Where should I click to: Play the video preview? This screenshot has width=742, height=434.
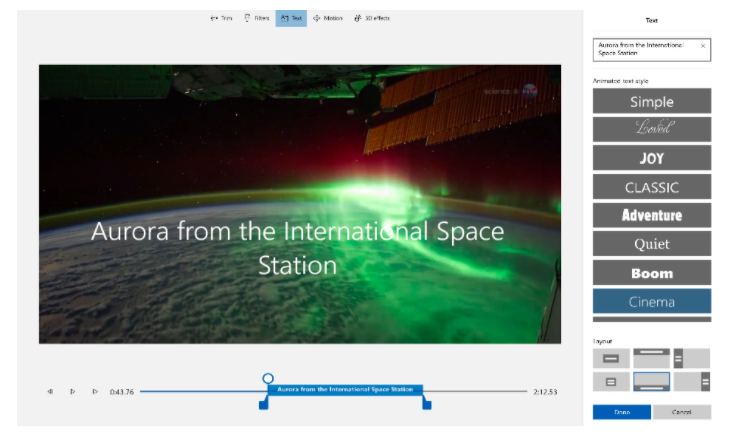[72, 391]
